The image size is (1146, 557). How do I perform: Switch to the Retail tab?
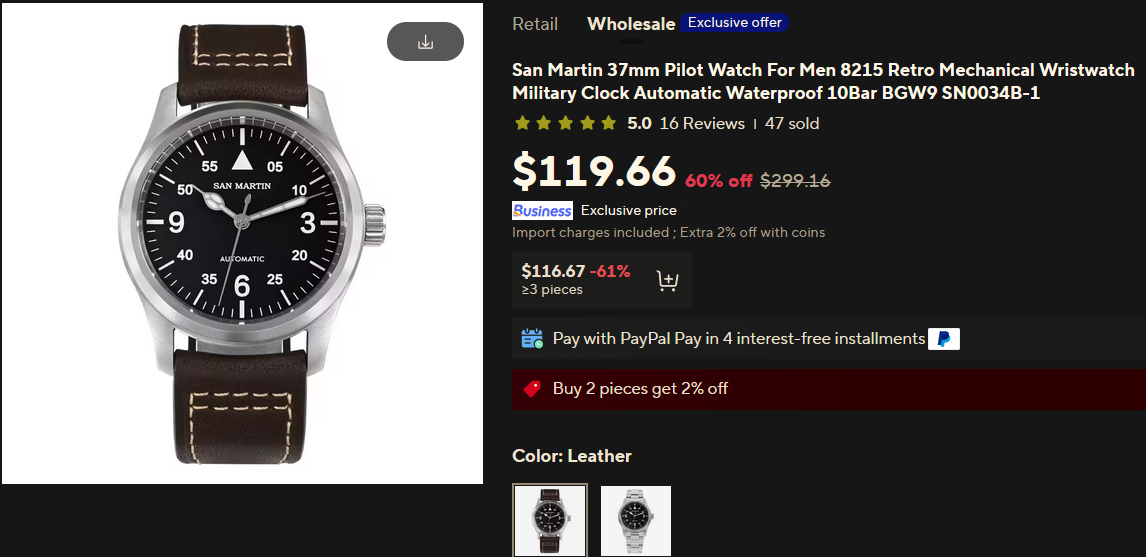(535, 24)
